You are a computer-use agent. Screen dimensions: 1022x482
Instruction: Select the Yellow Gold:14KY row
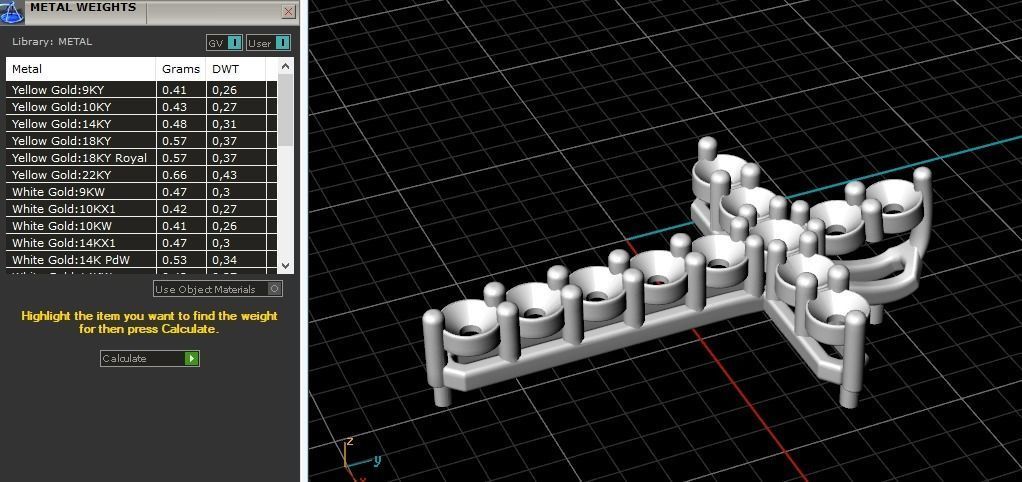tap(141, 124)
